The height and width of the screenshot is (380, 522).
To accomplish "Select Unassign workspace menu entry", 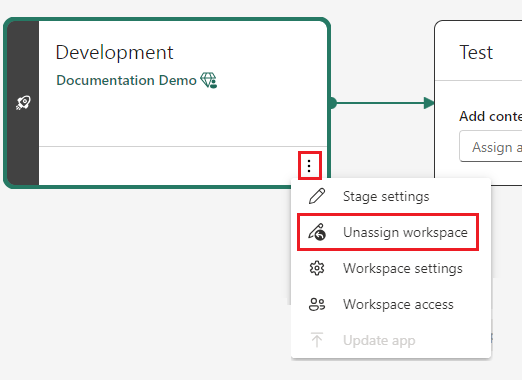I will point(388,232).
